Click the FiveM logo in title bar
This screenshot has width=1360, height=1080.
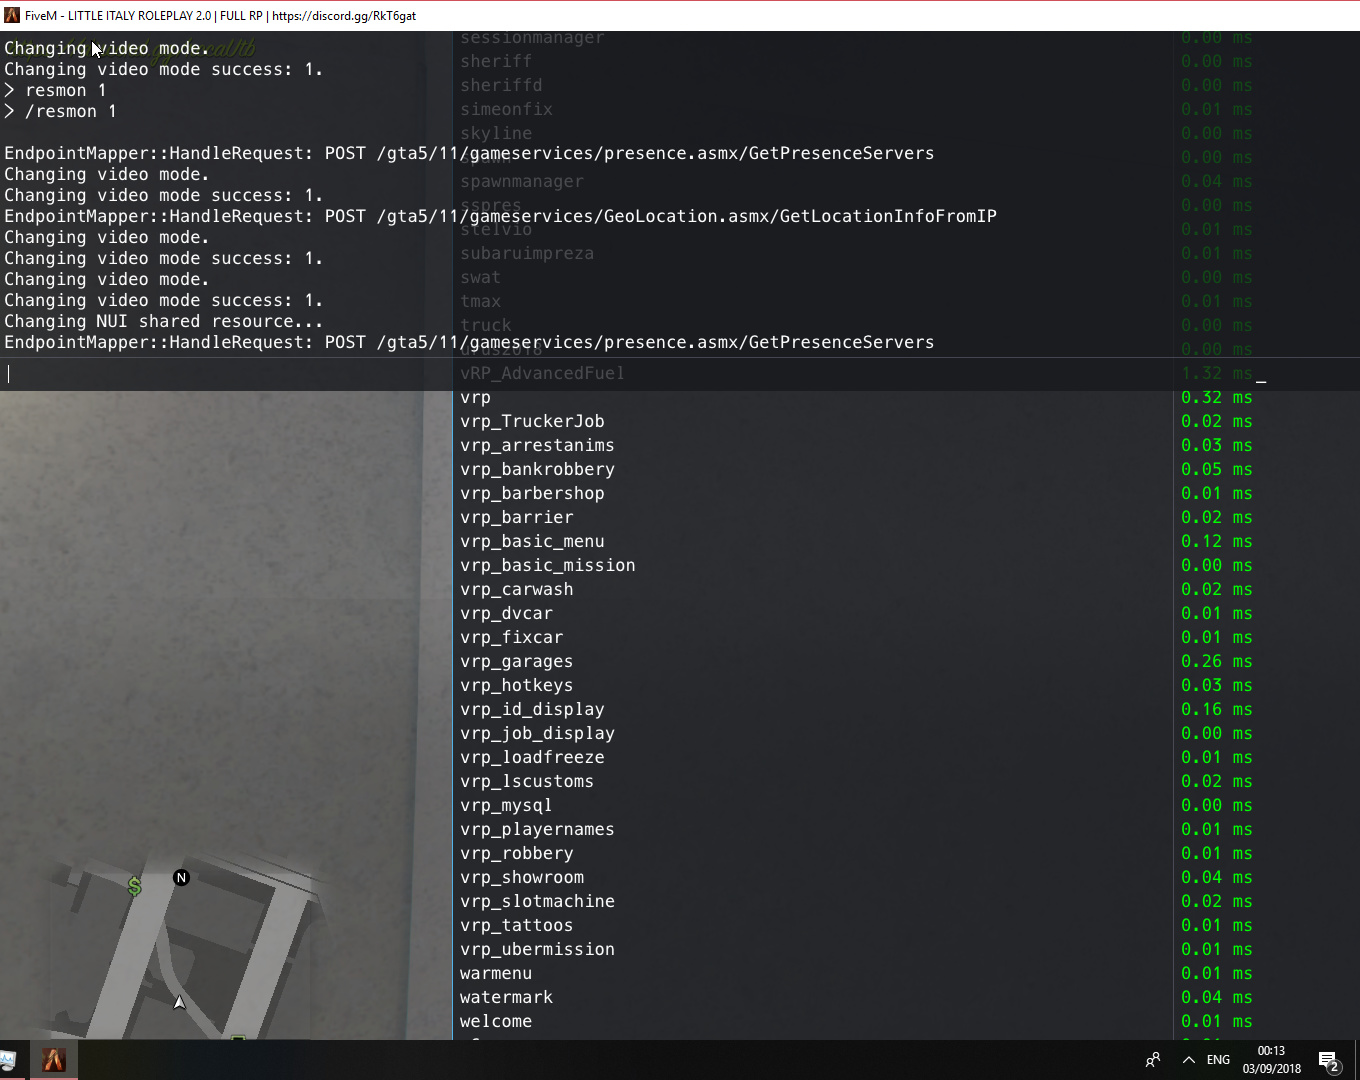click(12, 16)
